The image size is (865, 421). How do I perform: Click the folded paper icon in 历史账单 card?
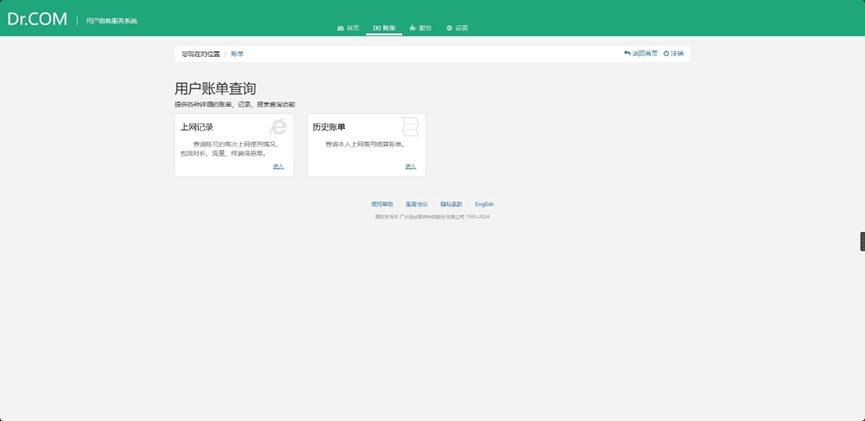click(410, 126)
